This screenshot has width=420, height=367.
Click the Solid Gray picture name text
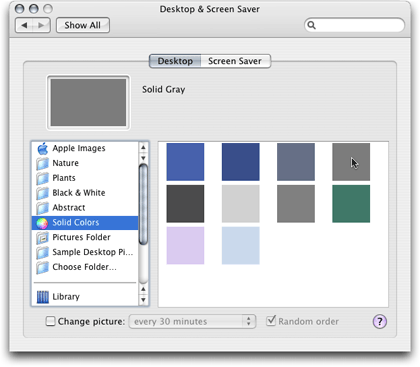164,90
